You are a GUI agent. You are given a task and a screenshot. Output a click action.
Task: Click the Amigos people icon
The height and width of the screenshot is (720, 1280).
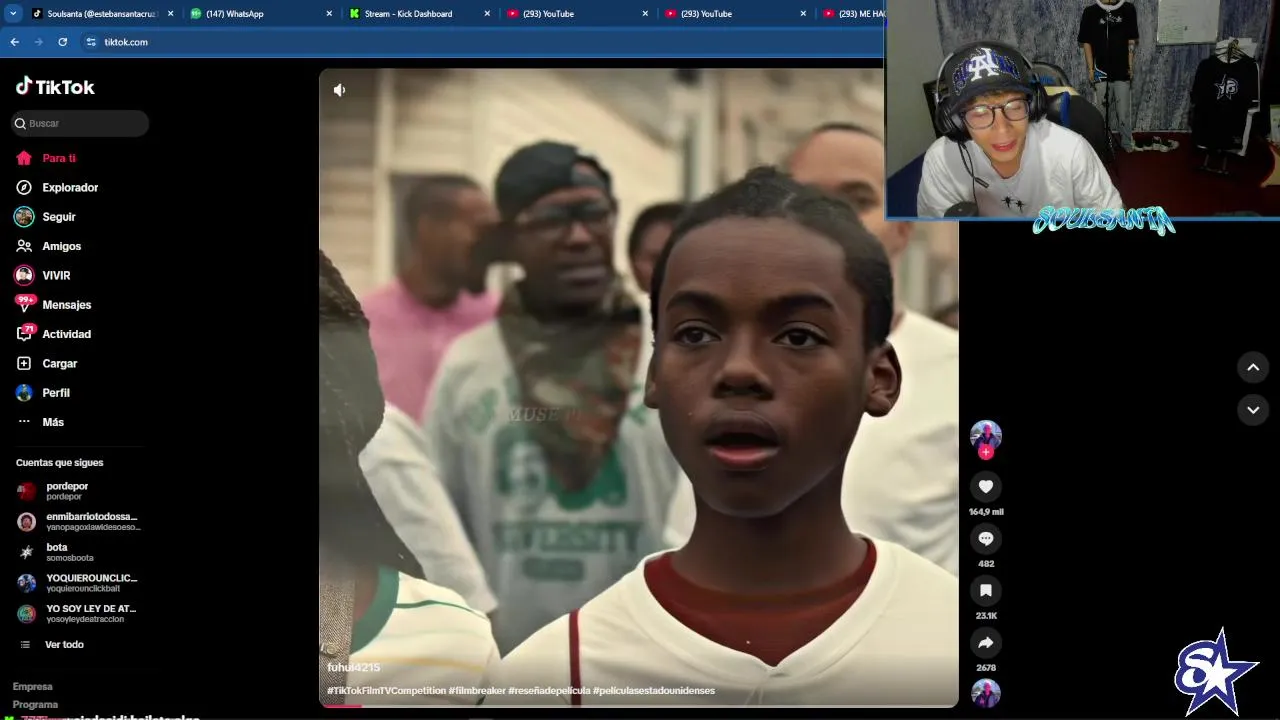pyautogui.click(x=24, y=246)
